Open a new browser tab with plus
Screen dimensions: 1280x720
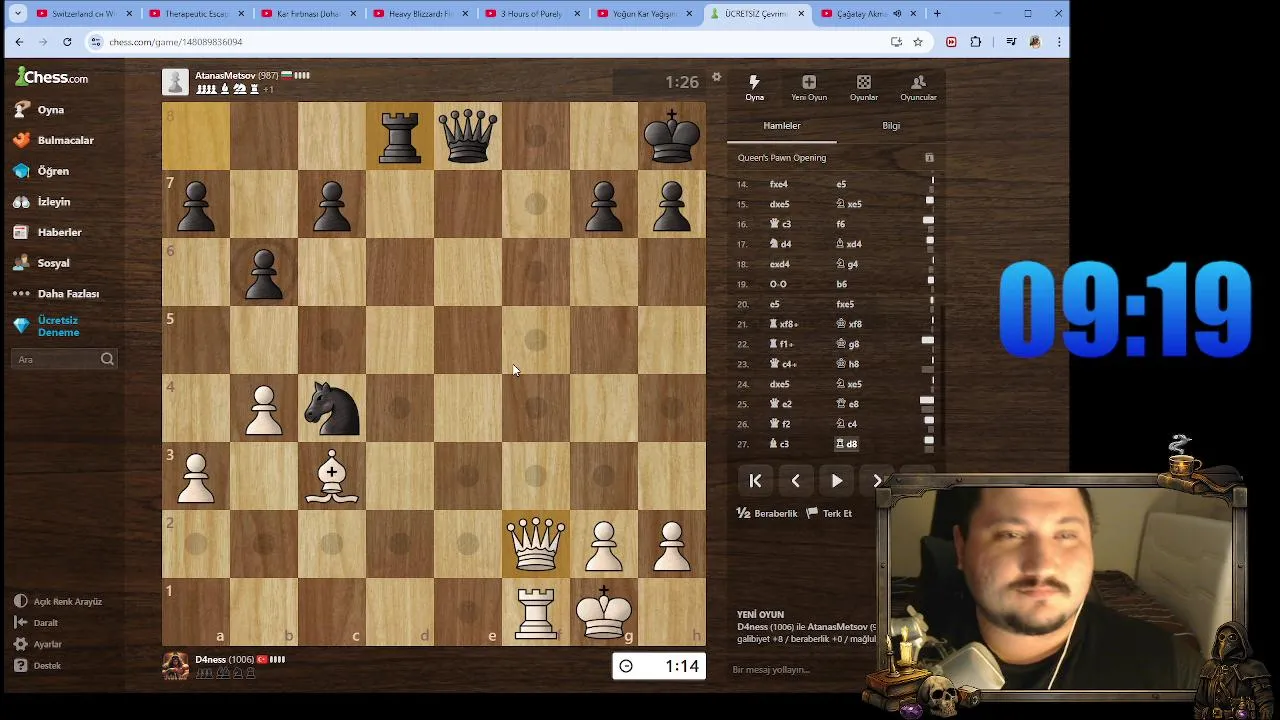(937, 14)
